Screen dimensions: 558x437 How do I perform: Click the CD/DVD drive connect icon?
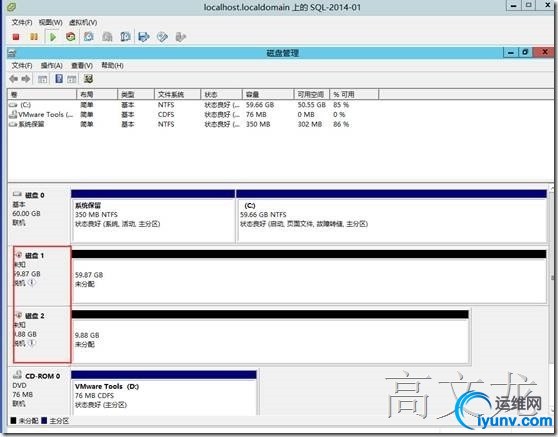click(x=162, y=37)
